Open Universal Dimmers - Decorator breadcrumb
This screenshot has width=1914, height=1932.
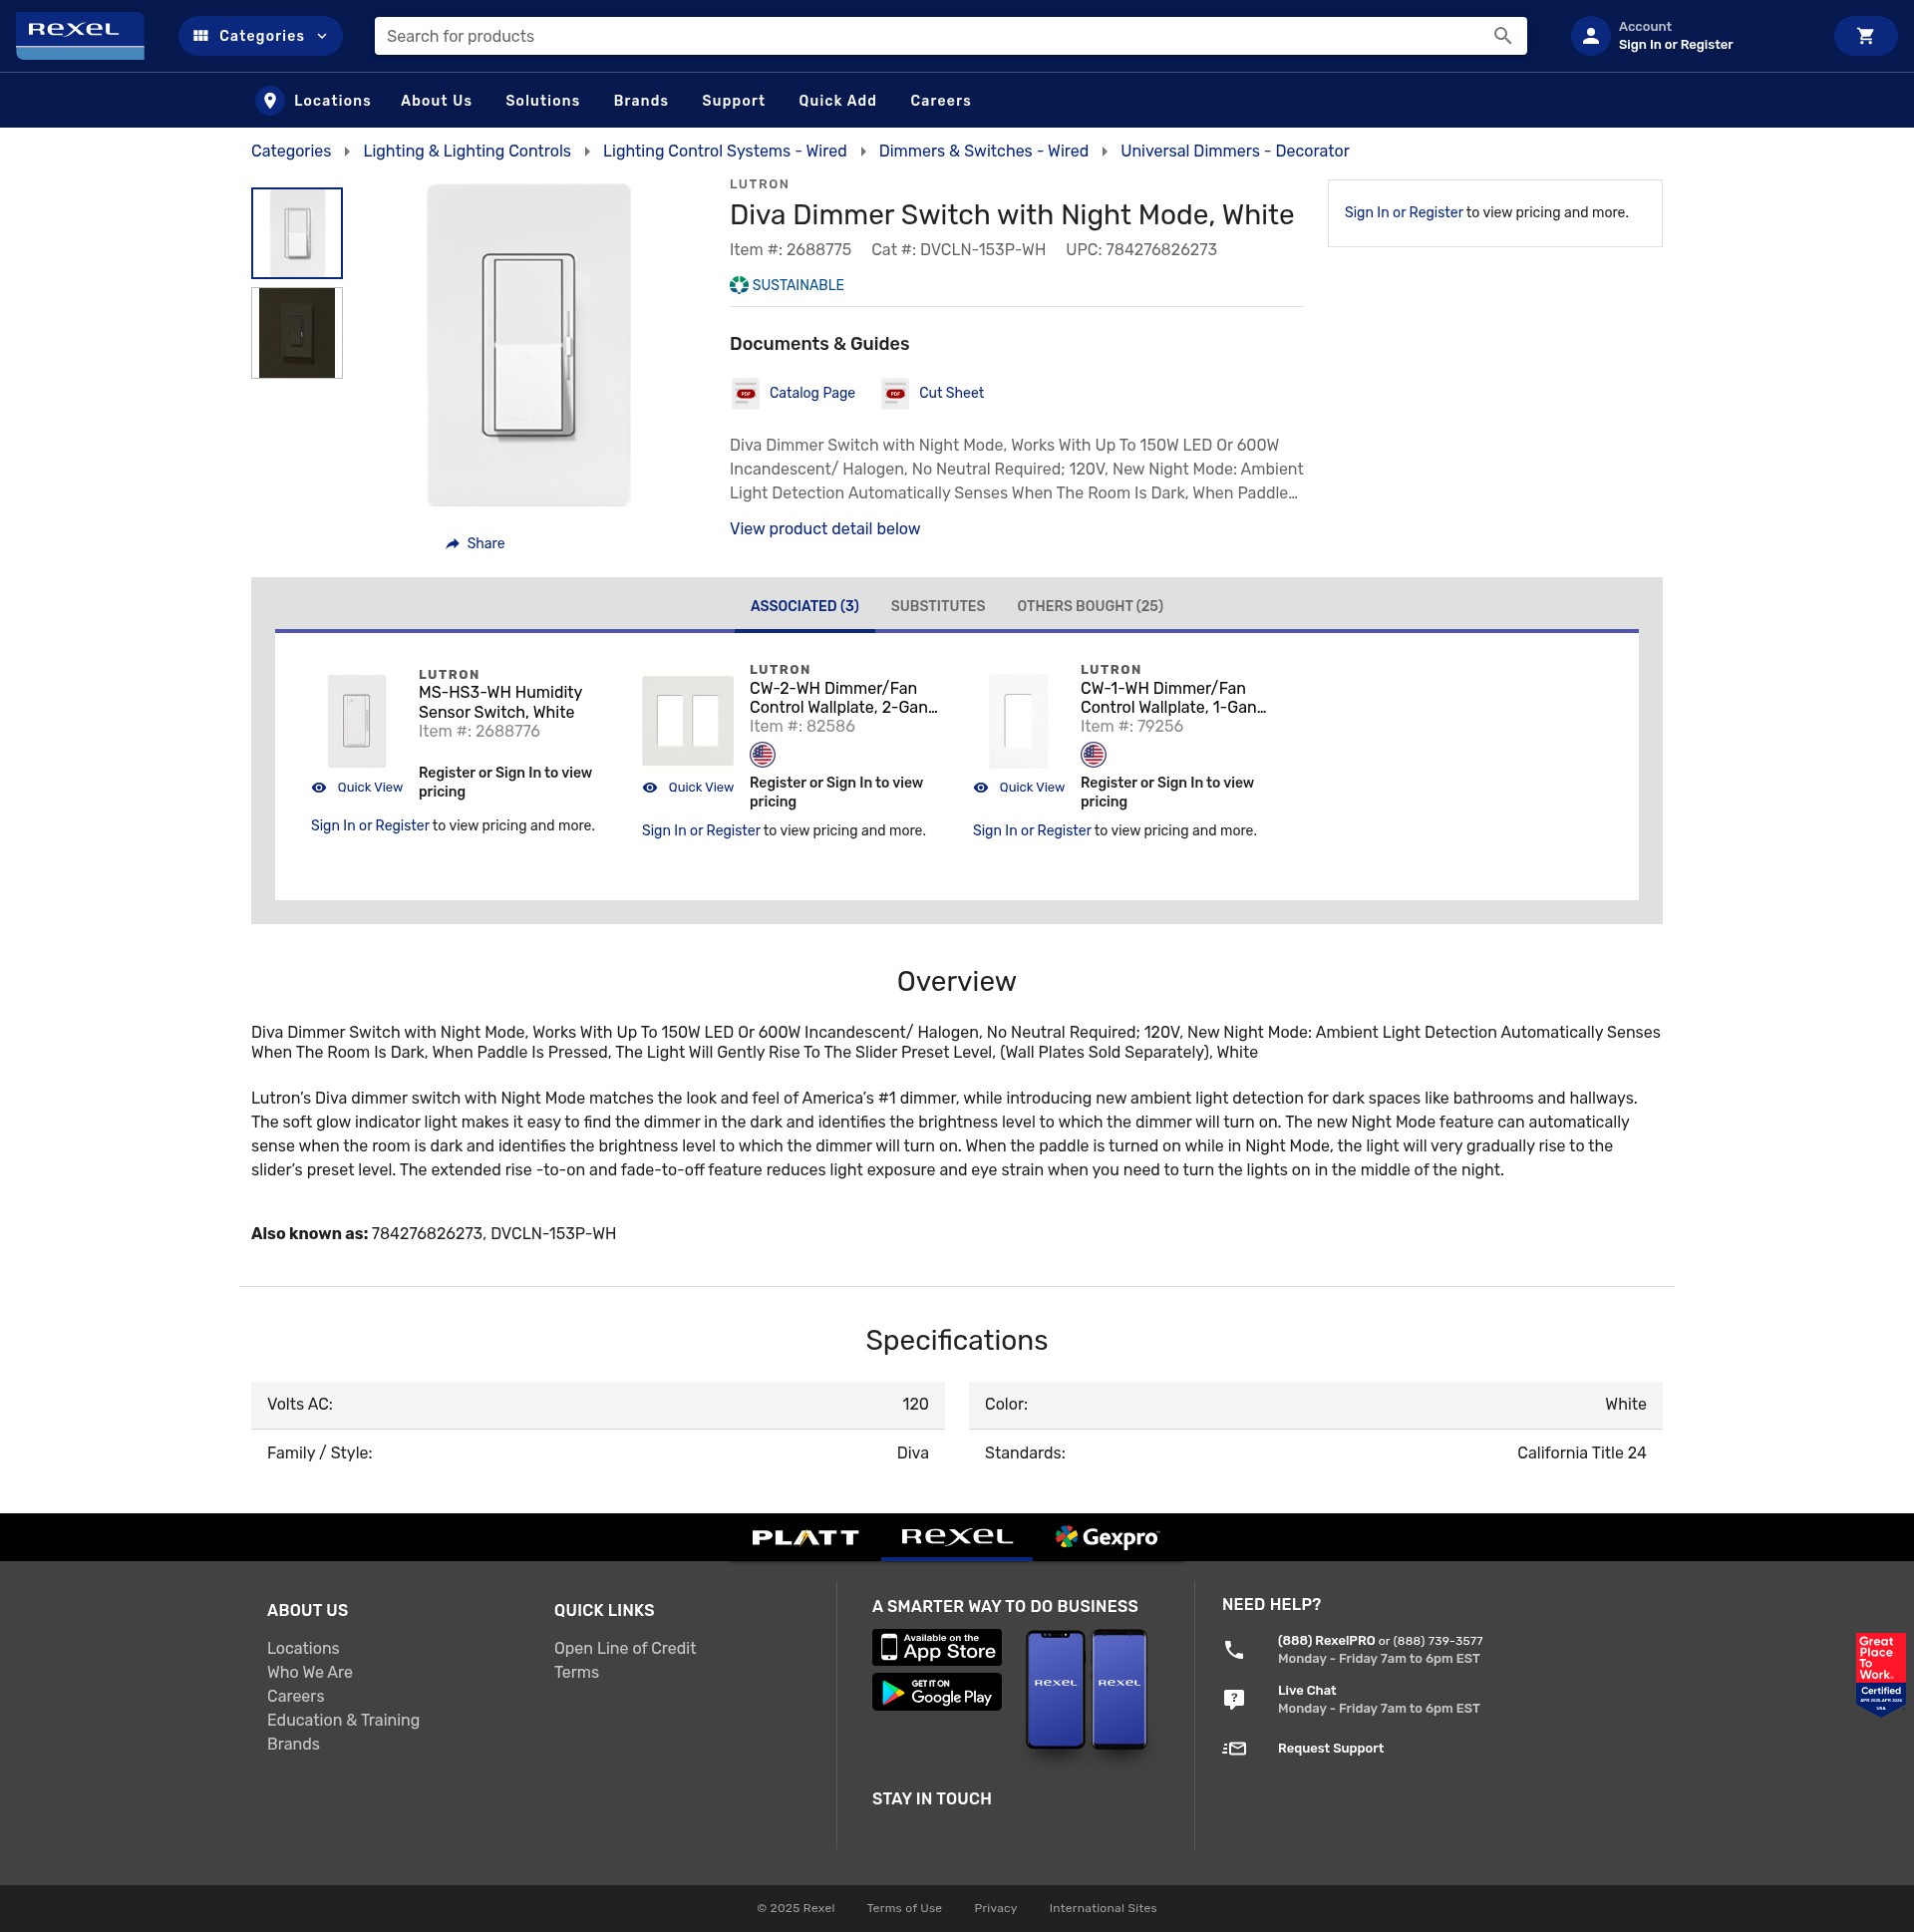pos(1234,151)
